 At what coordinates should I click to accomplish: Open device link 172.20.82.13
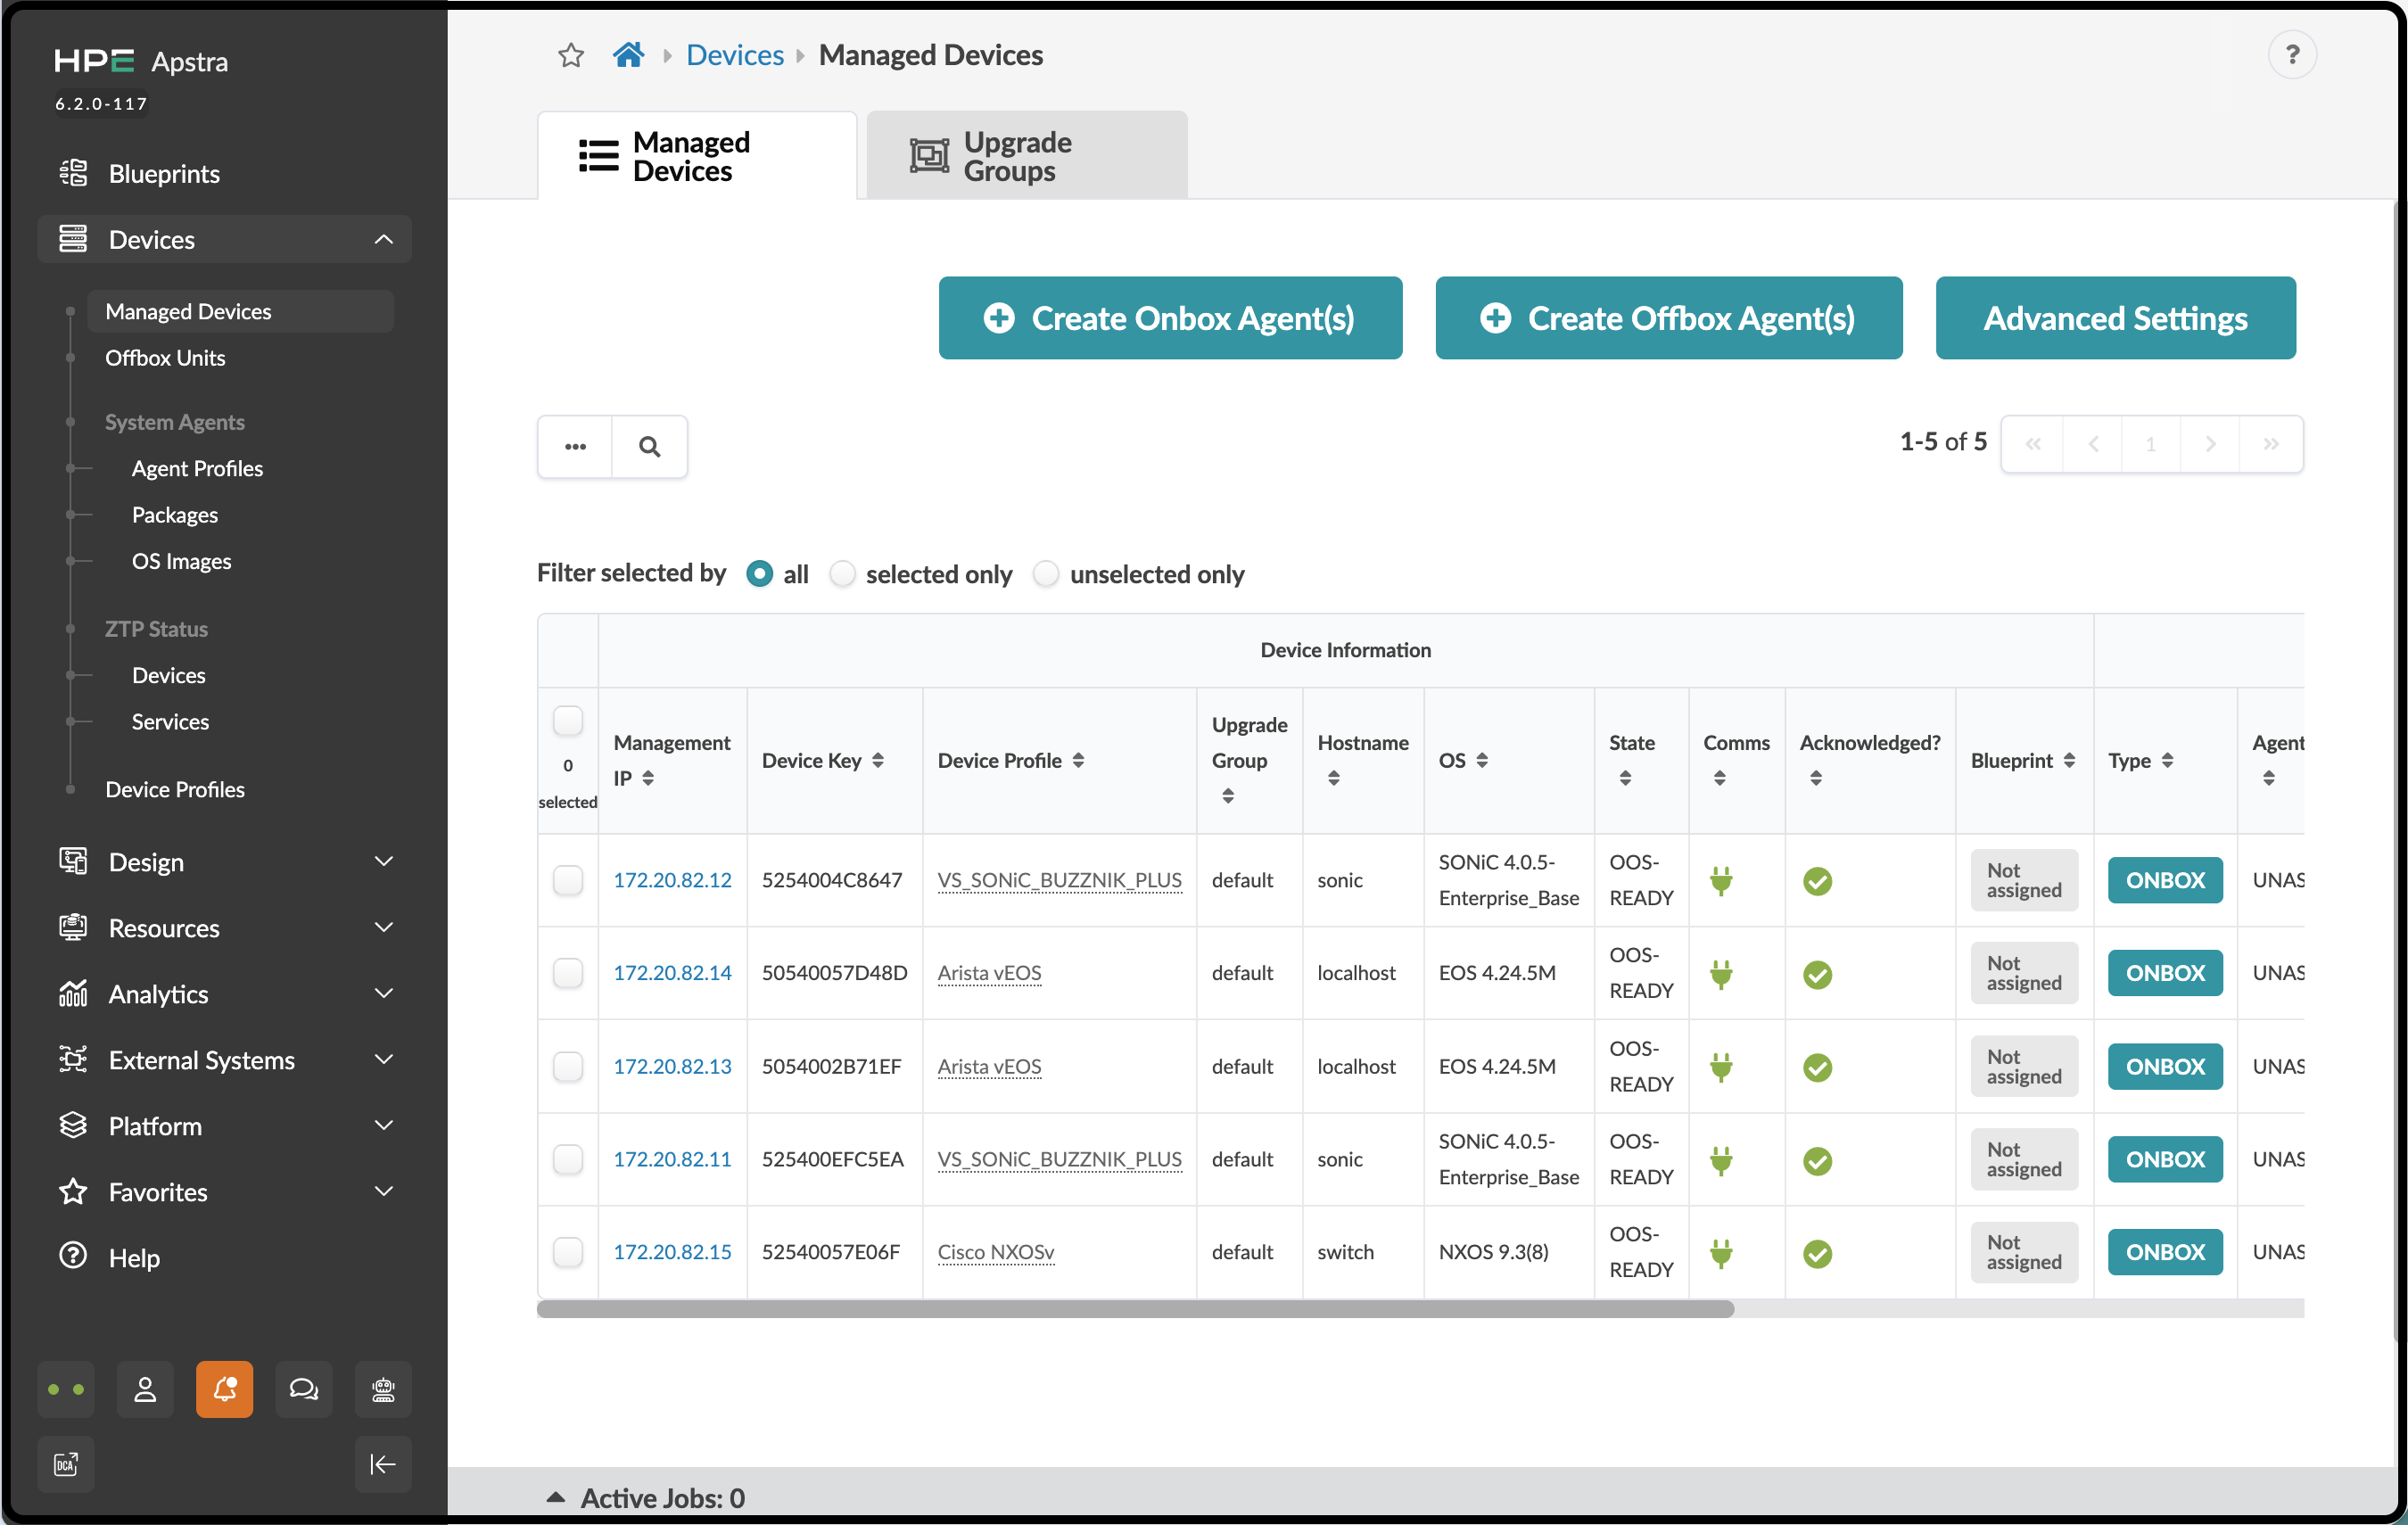tap(672, 1066)
